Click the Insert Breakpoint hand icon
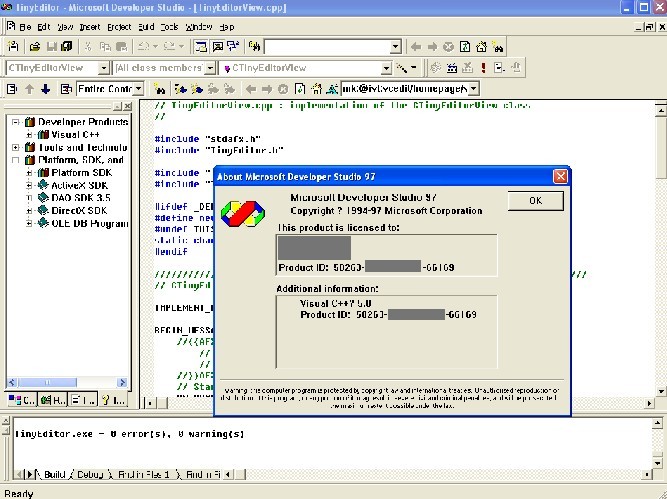 [x=516, y=68]
